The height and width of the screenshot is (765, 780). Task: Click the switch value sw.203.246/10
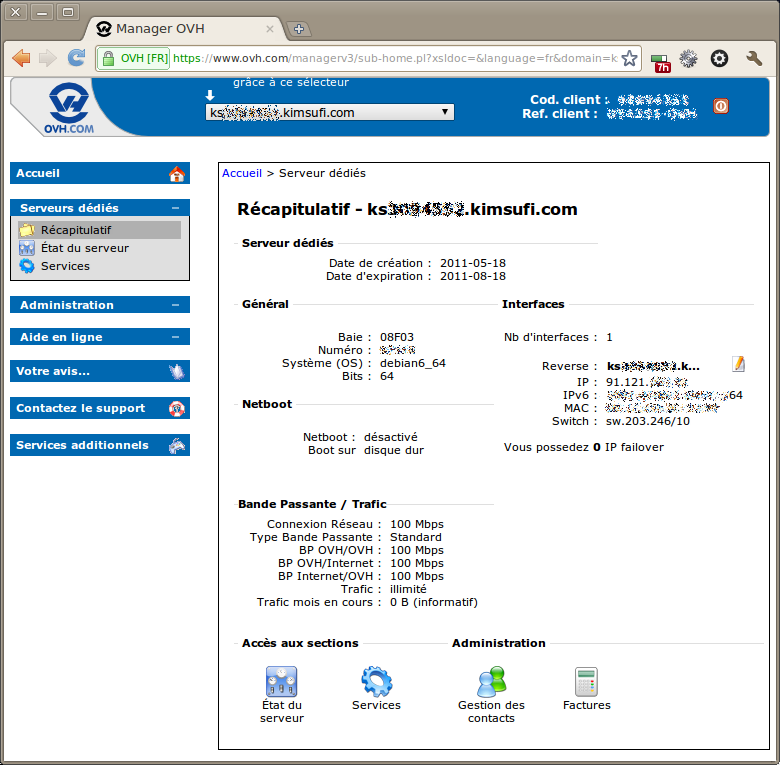648,421
